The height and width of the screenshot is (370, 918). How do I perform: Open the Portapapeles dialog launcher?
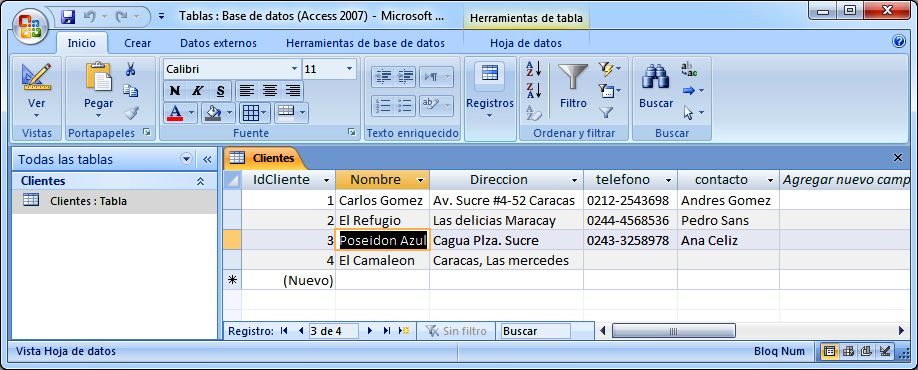pos(147,133)
